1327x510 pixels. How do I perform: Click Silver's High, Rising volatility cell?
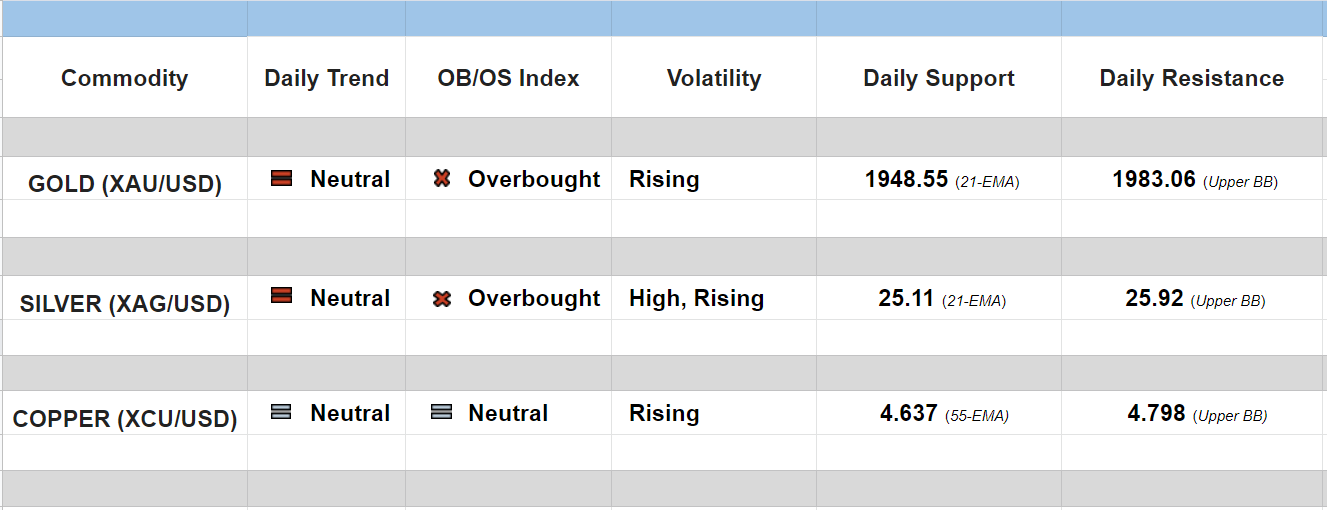696,298
